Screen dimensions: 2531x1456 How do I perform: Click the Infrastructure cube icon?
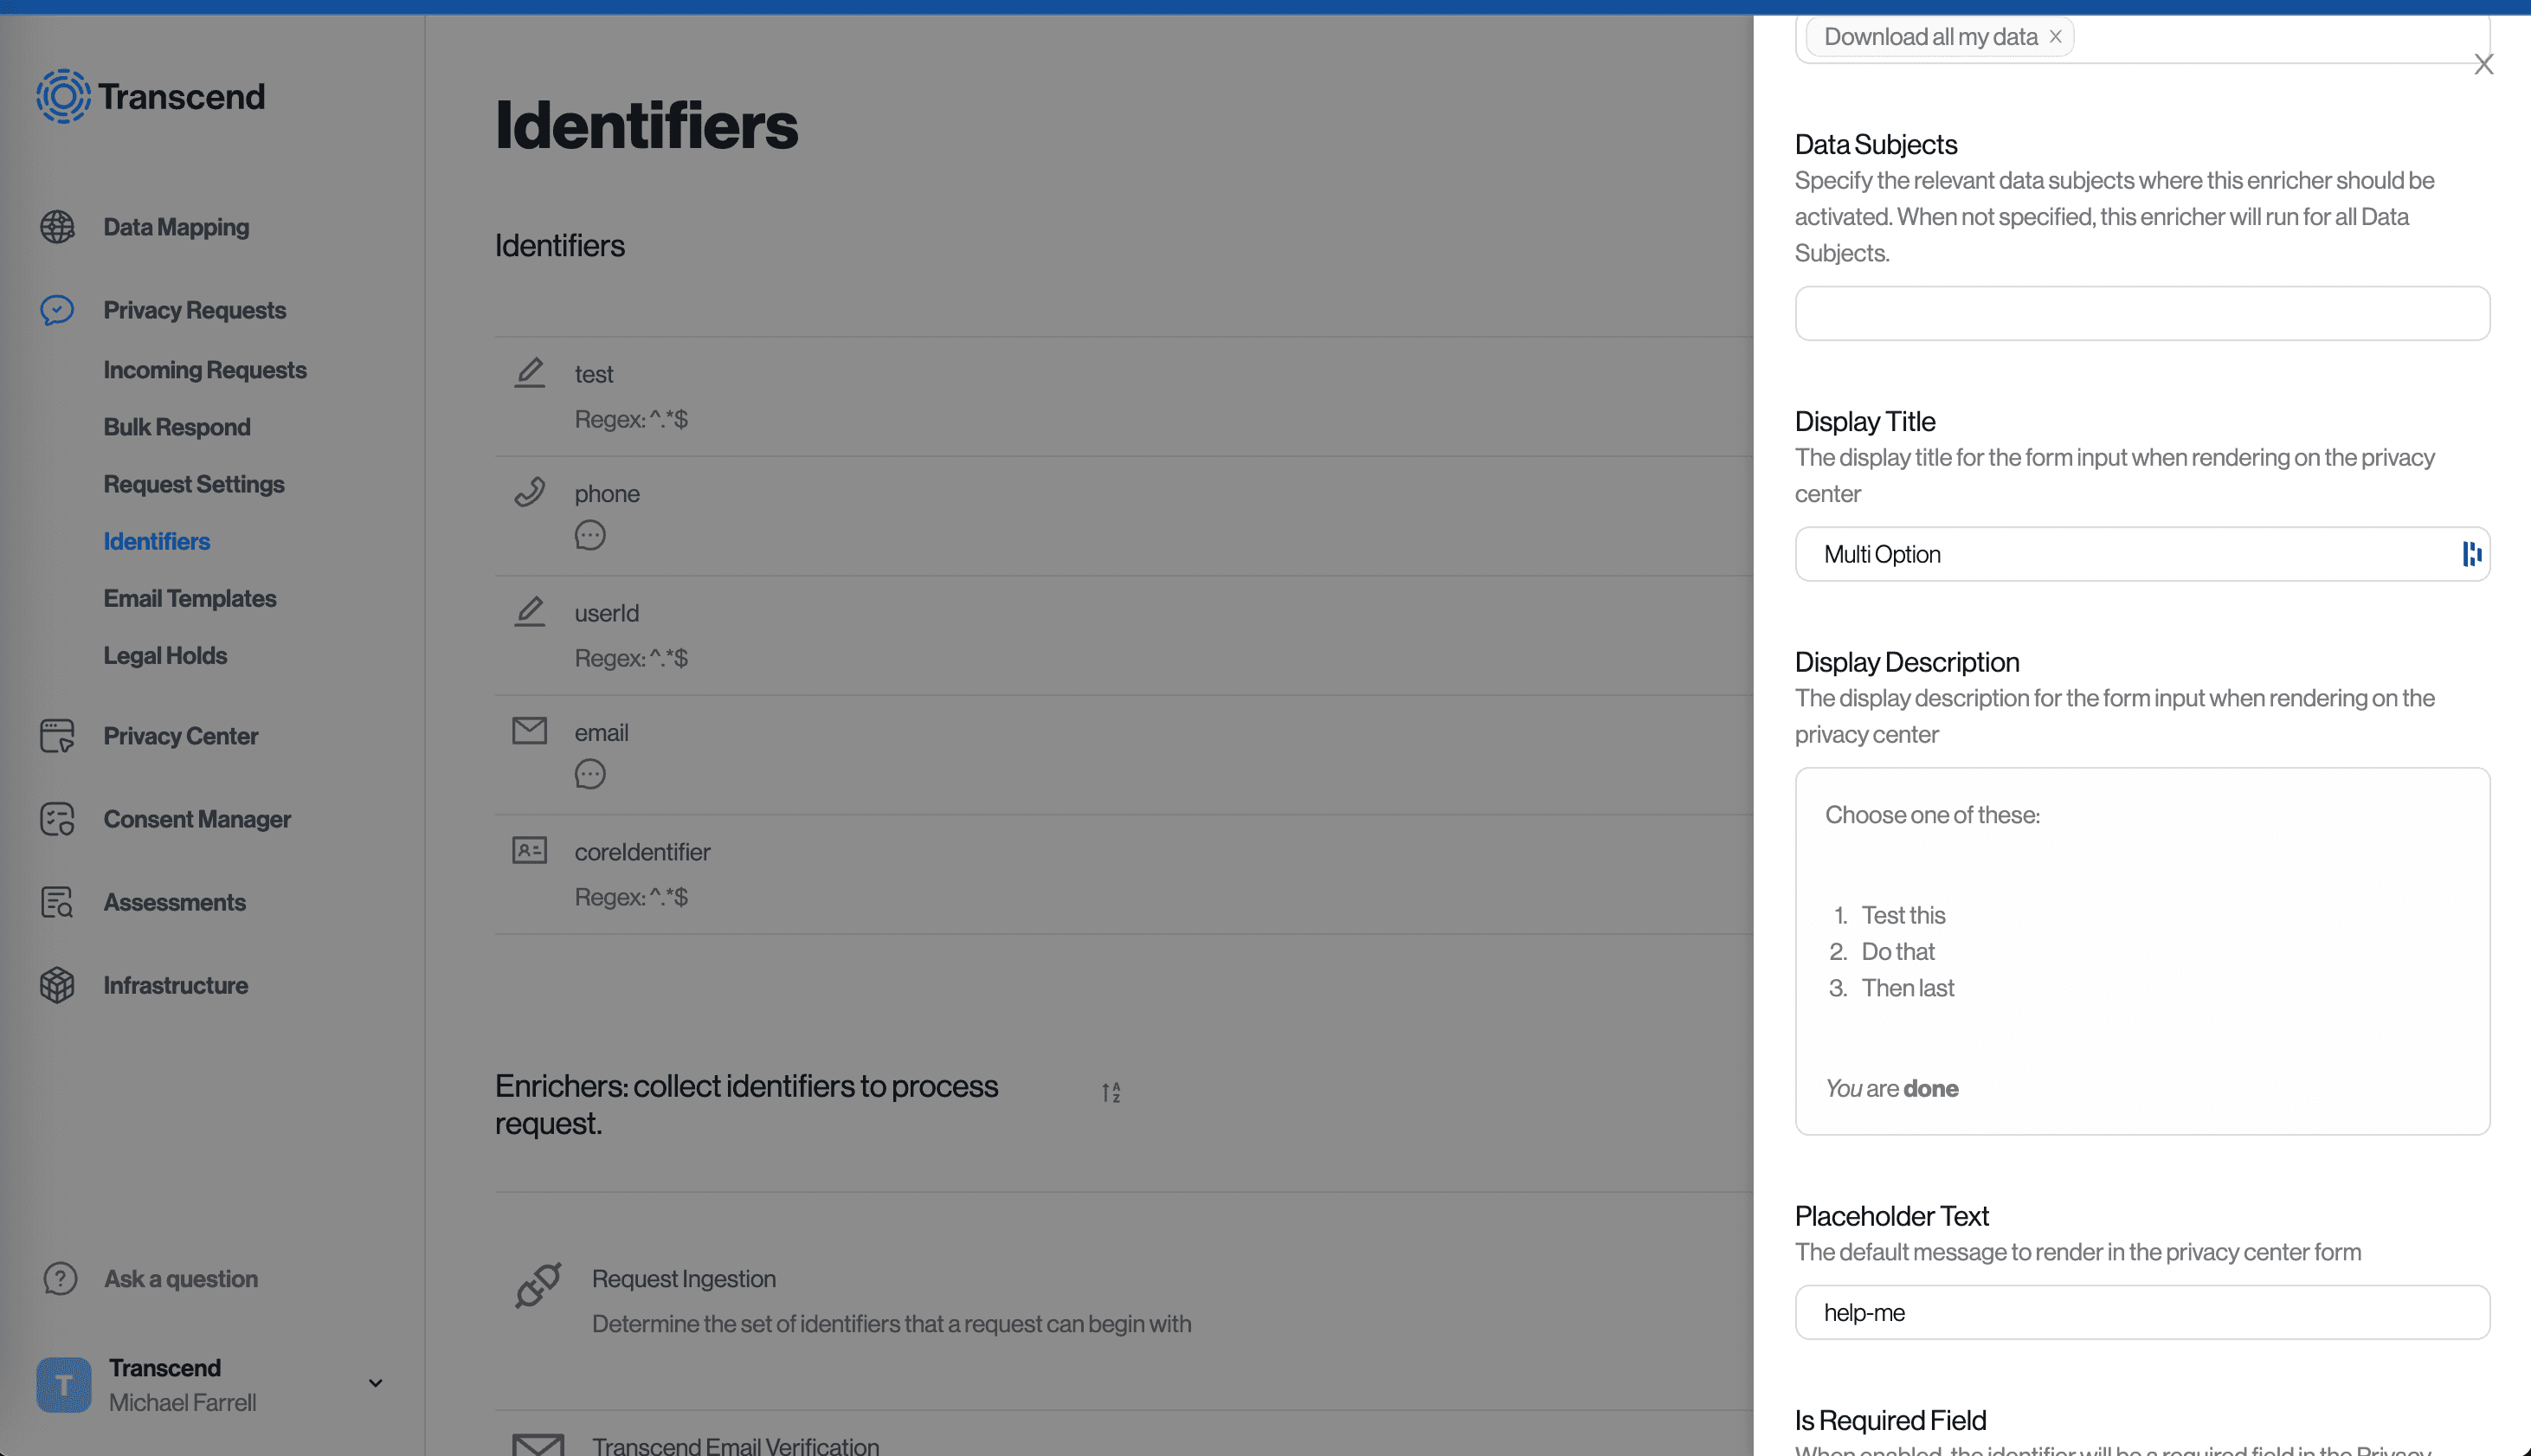(57, 985)
